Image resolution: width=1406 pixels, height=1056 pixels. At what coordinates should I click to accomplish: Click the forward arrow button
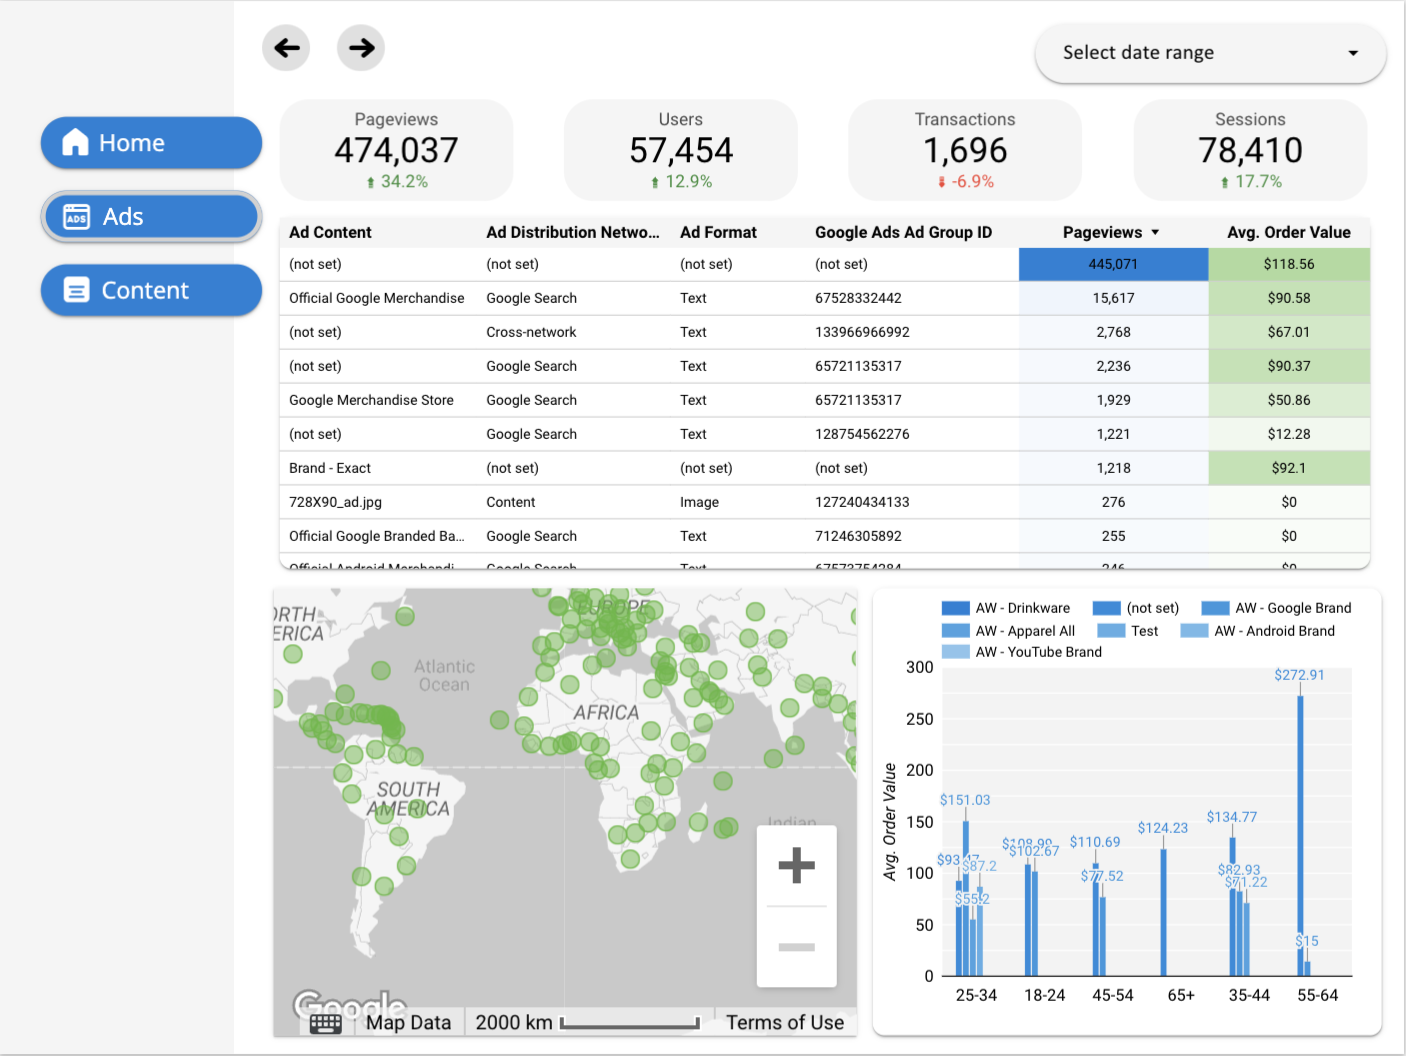361,48
